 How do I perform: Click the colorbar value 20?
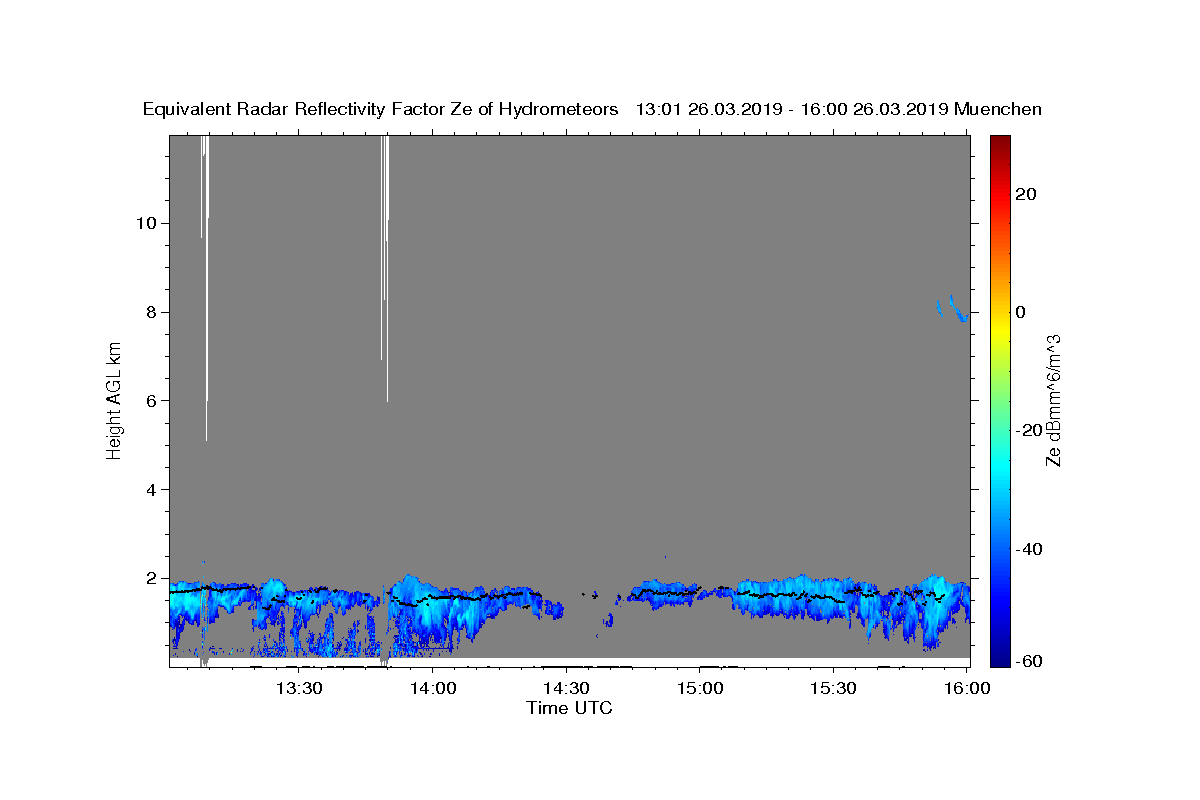click(1026, 193)
